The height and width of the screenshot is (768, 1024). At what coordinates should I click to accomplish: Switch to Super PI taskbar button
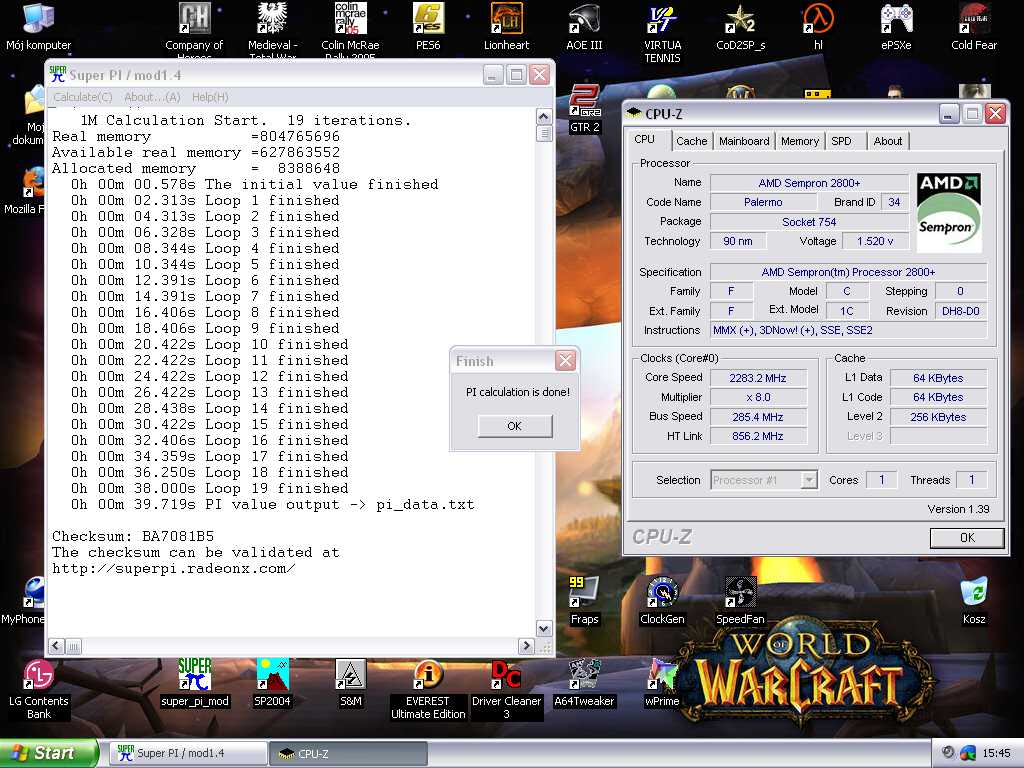point(187,754)
